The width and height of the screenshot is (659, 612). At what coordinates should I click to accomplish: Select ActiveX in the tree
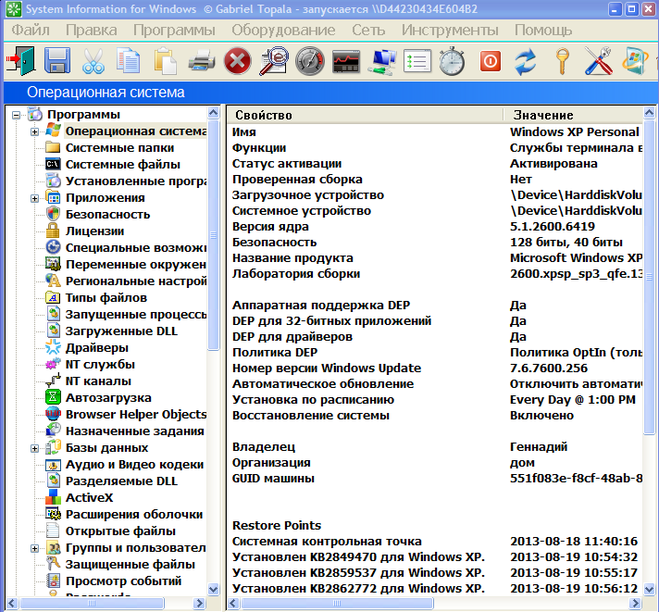89,498
